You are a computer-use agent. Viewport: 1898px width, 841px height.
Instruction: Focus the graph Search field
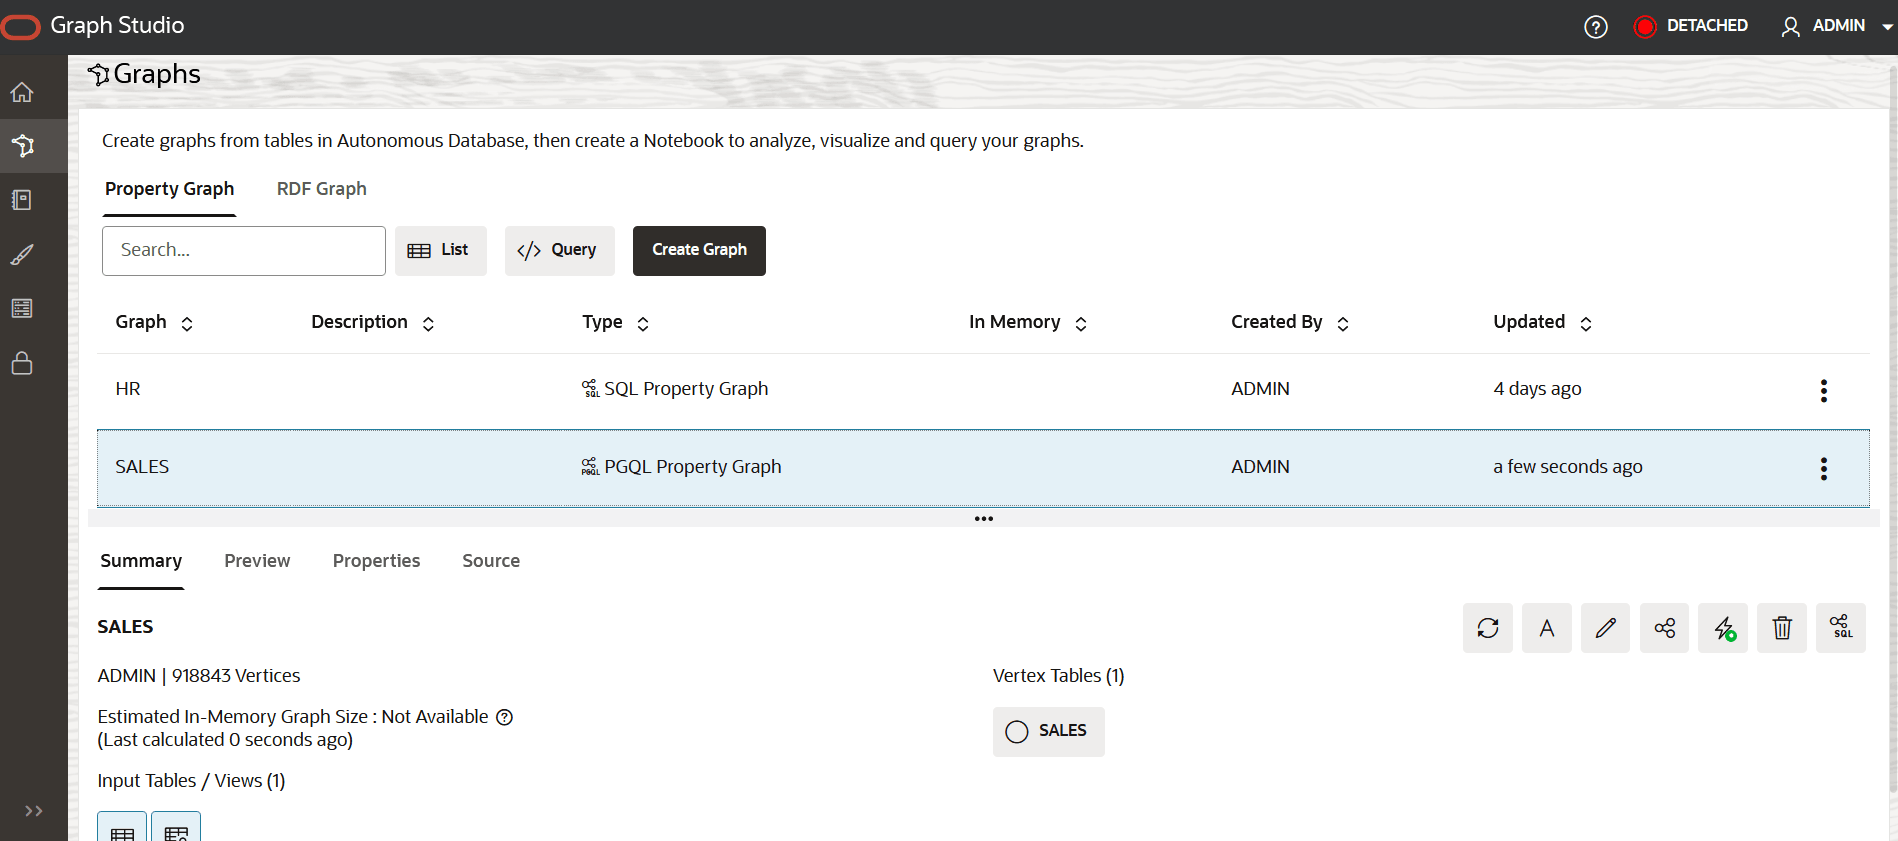244,250
